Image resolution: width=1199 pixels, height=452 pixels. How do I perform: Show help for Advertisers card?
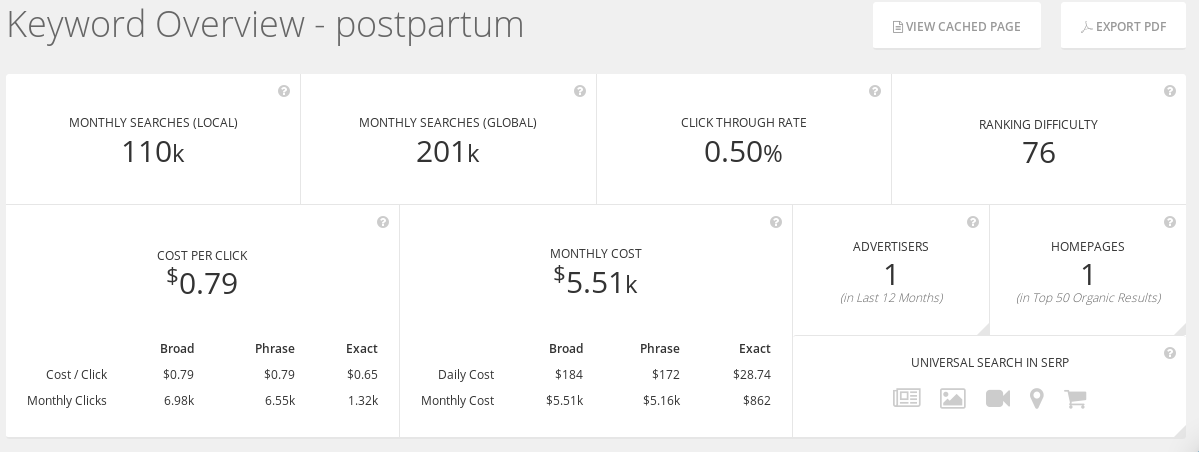(973, 222)
